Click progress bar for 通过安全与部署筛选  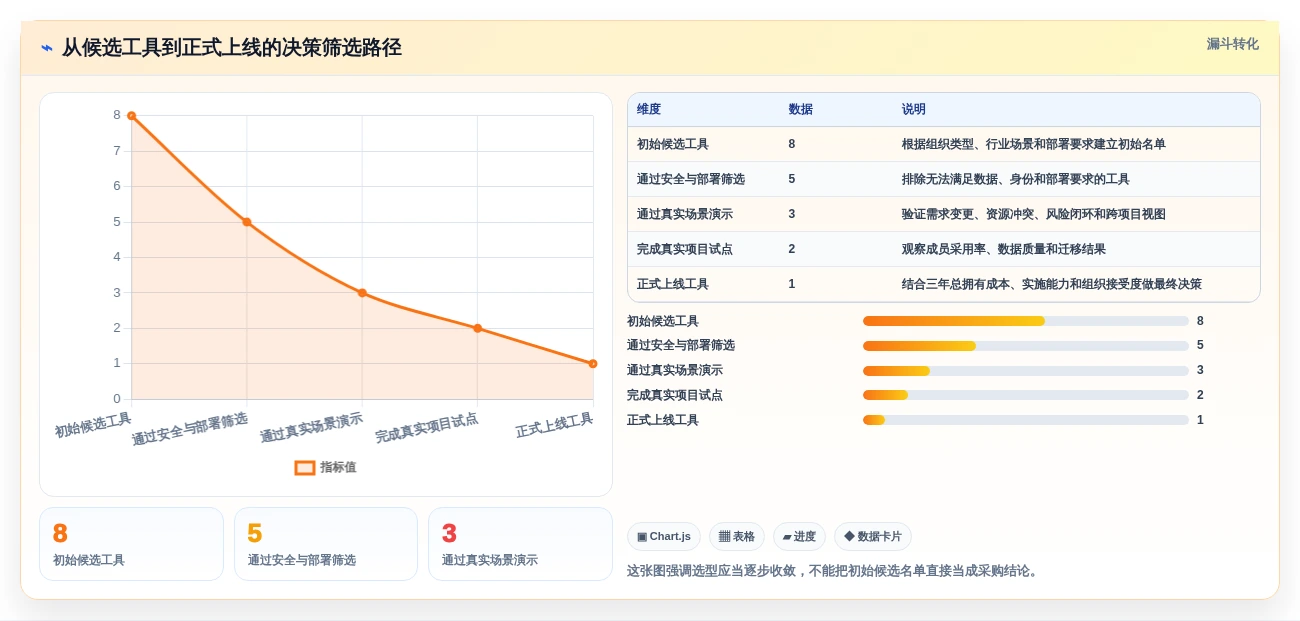click(x=1026, y=346)
